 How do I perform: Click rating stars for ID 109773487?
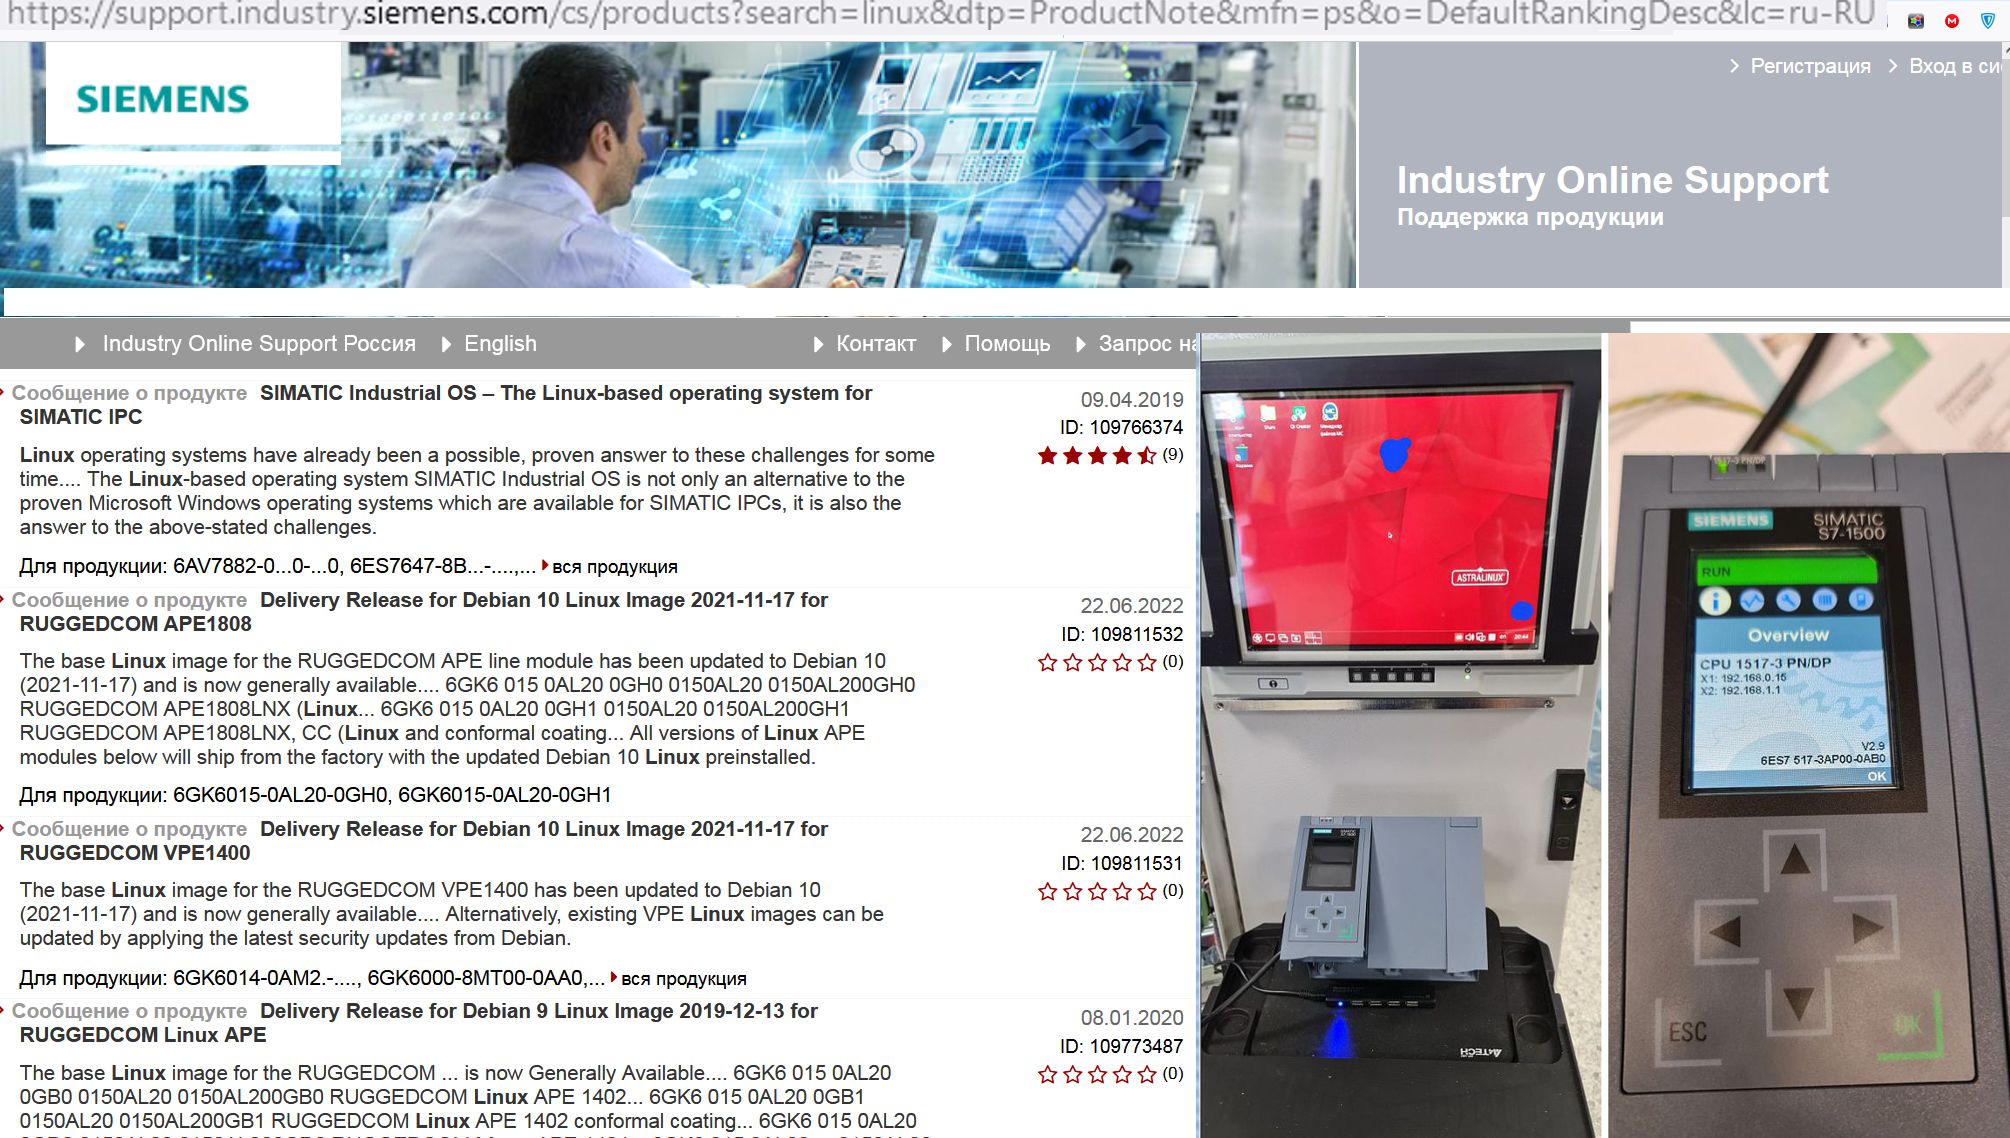(1097, 1074)
